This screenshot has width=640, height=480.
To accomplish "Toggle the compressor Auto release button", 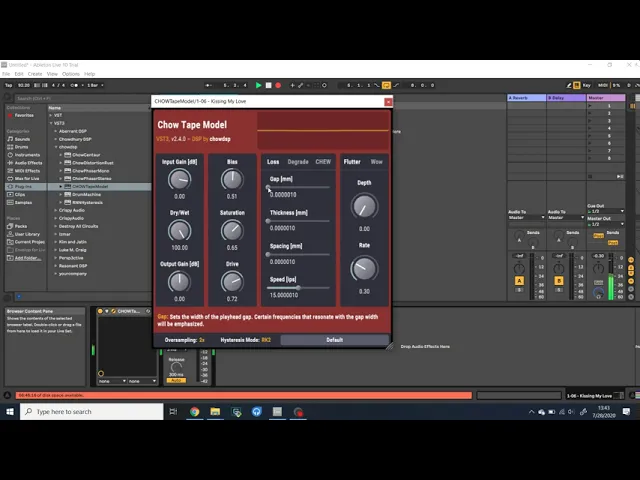I will click(x=176, y=380).
